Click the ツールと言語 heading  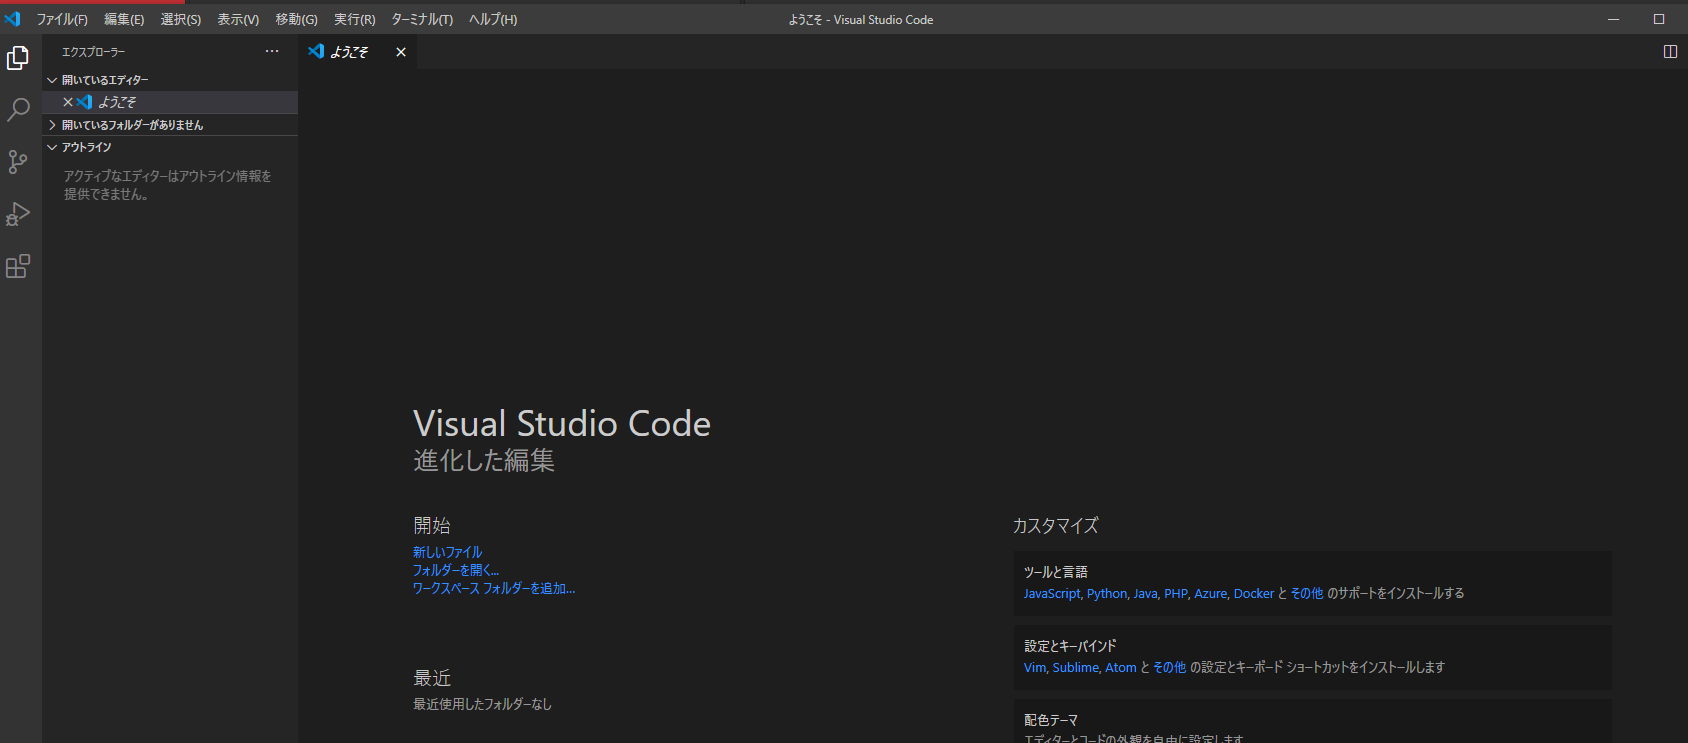(x=1056, y=572)
